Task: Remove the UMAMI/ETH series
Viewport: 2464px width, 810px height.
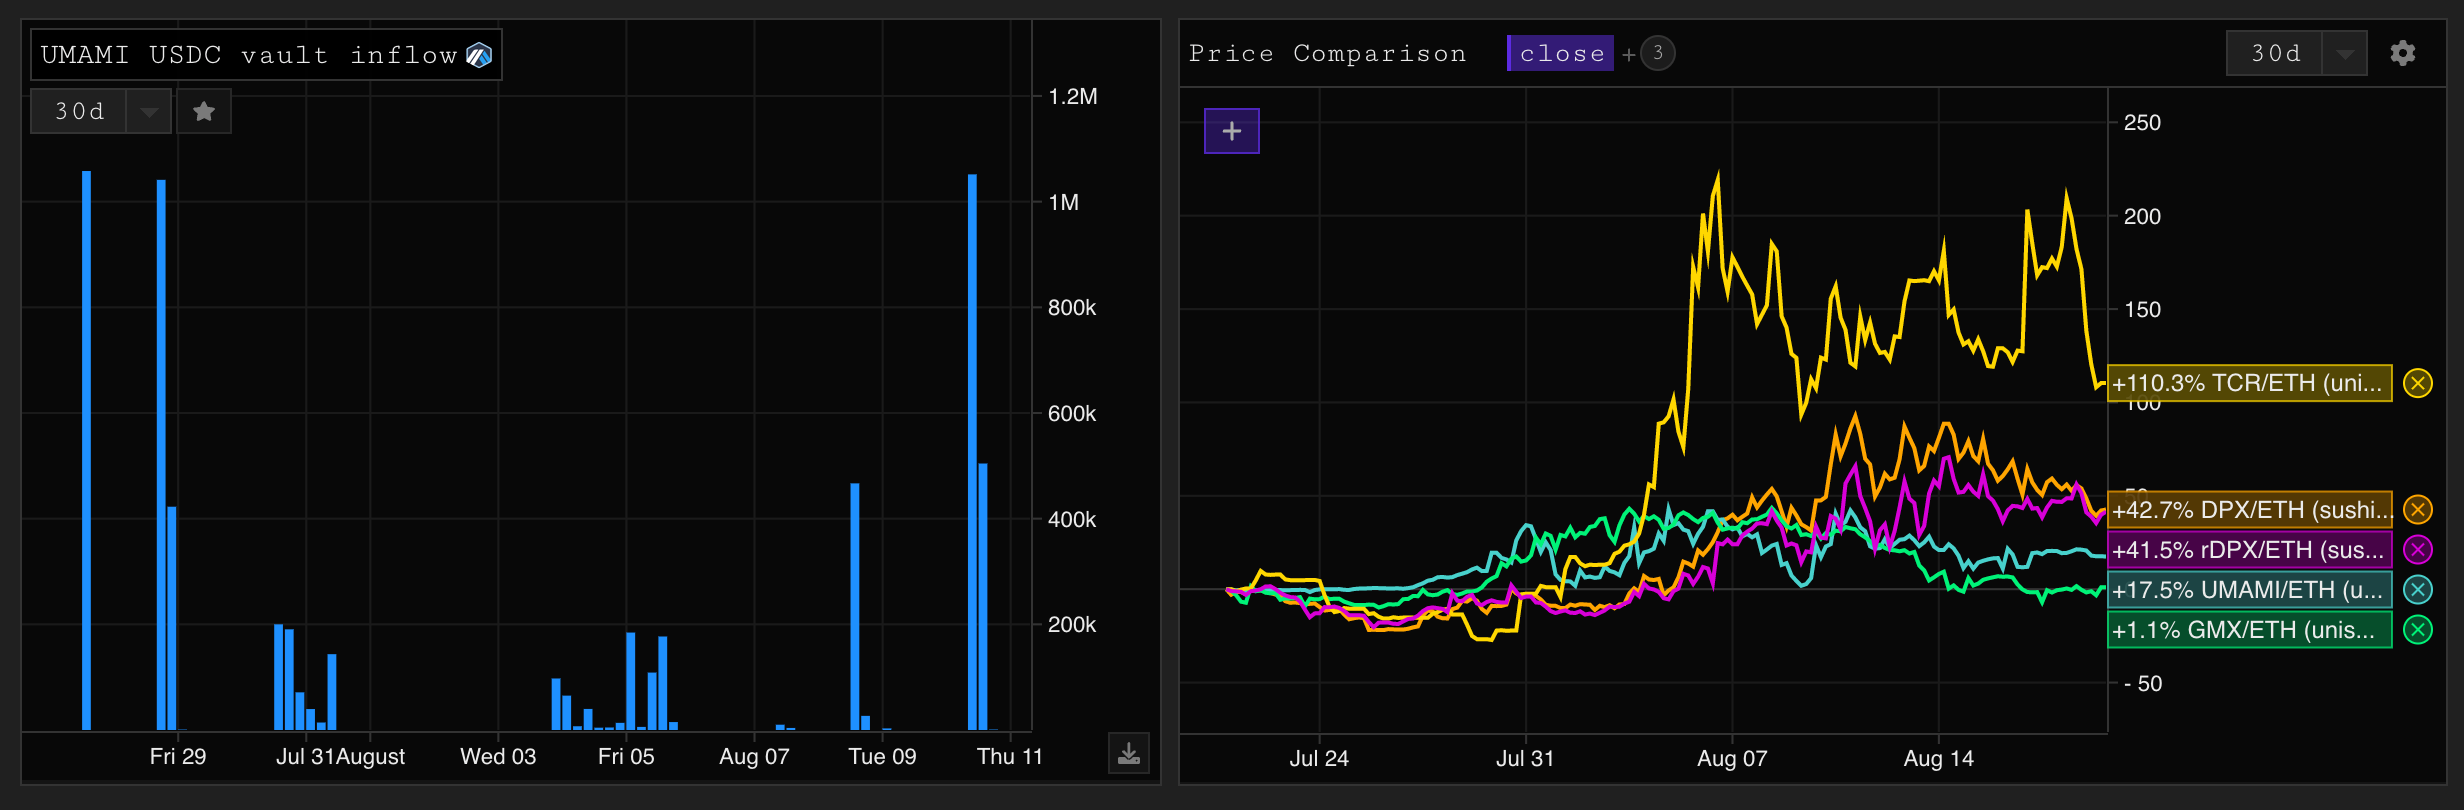Action: coord(2418,590)
